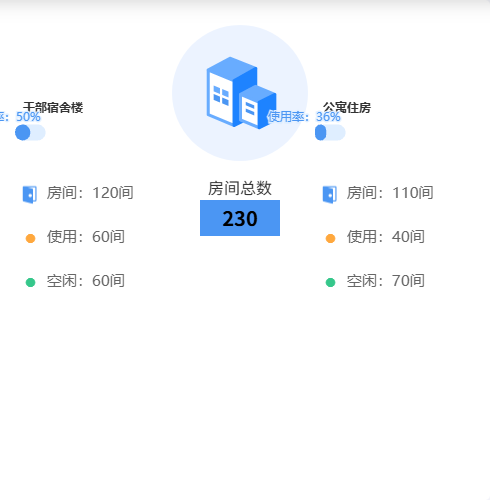Click the 空闲:70间 text
The width and height of the screenshot is (490, 500).
386,281
